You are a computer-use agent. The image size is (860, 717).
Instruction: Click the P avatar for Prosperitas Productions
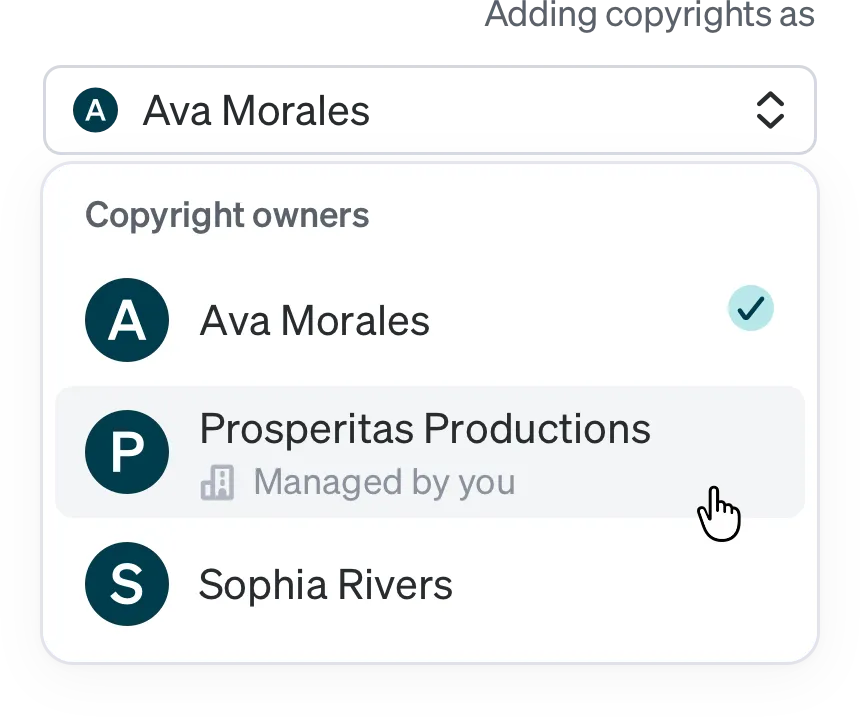pos(127,452)
